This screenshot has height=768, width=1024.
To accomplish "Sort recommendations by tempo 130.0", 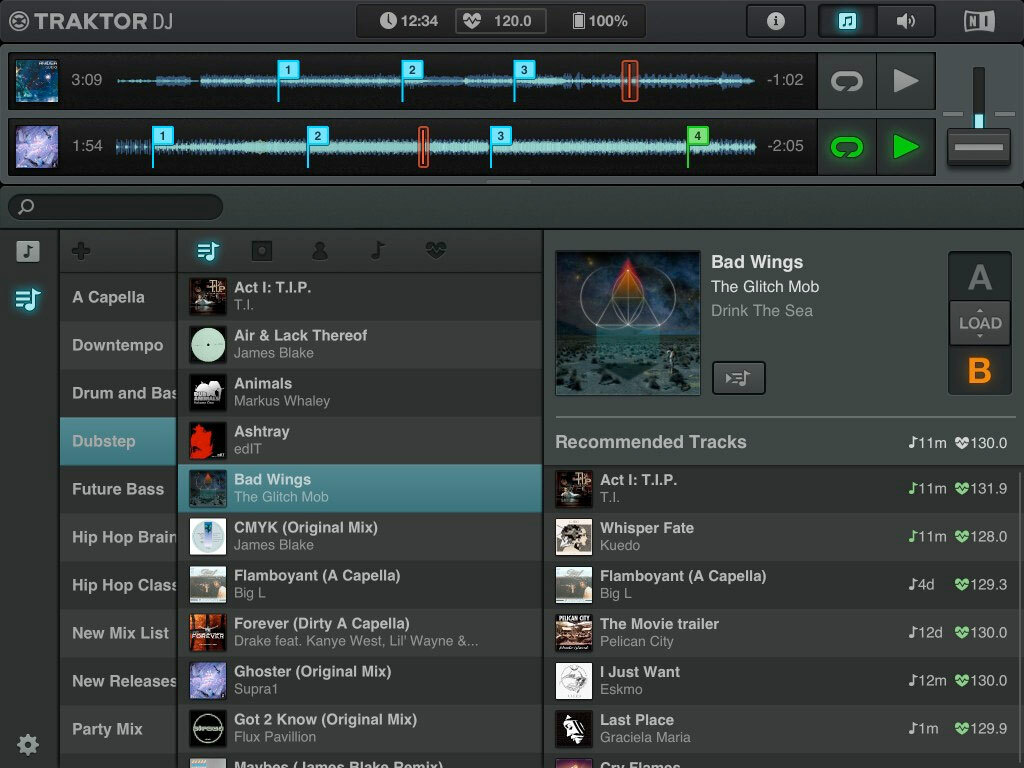I will click(x=981, y=443).
